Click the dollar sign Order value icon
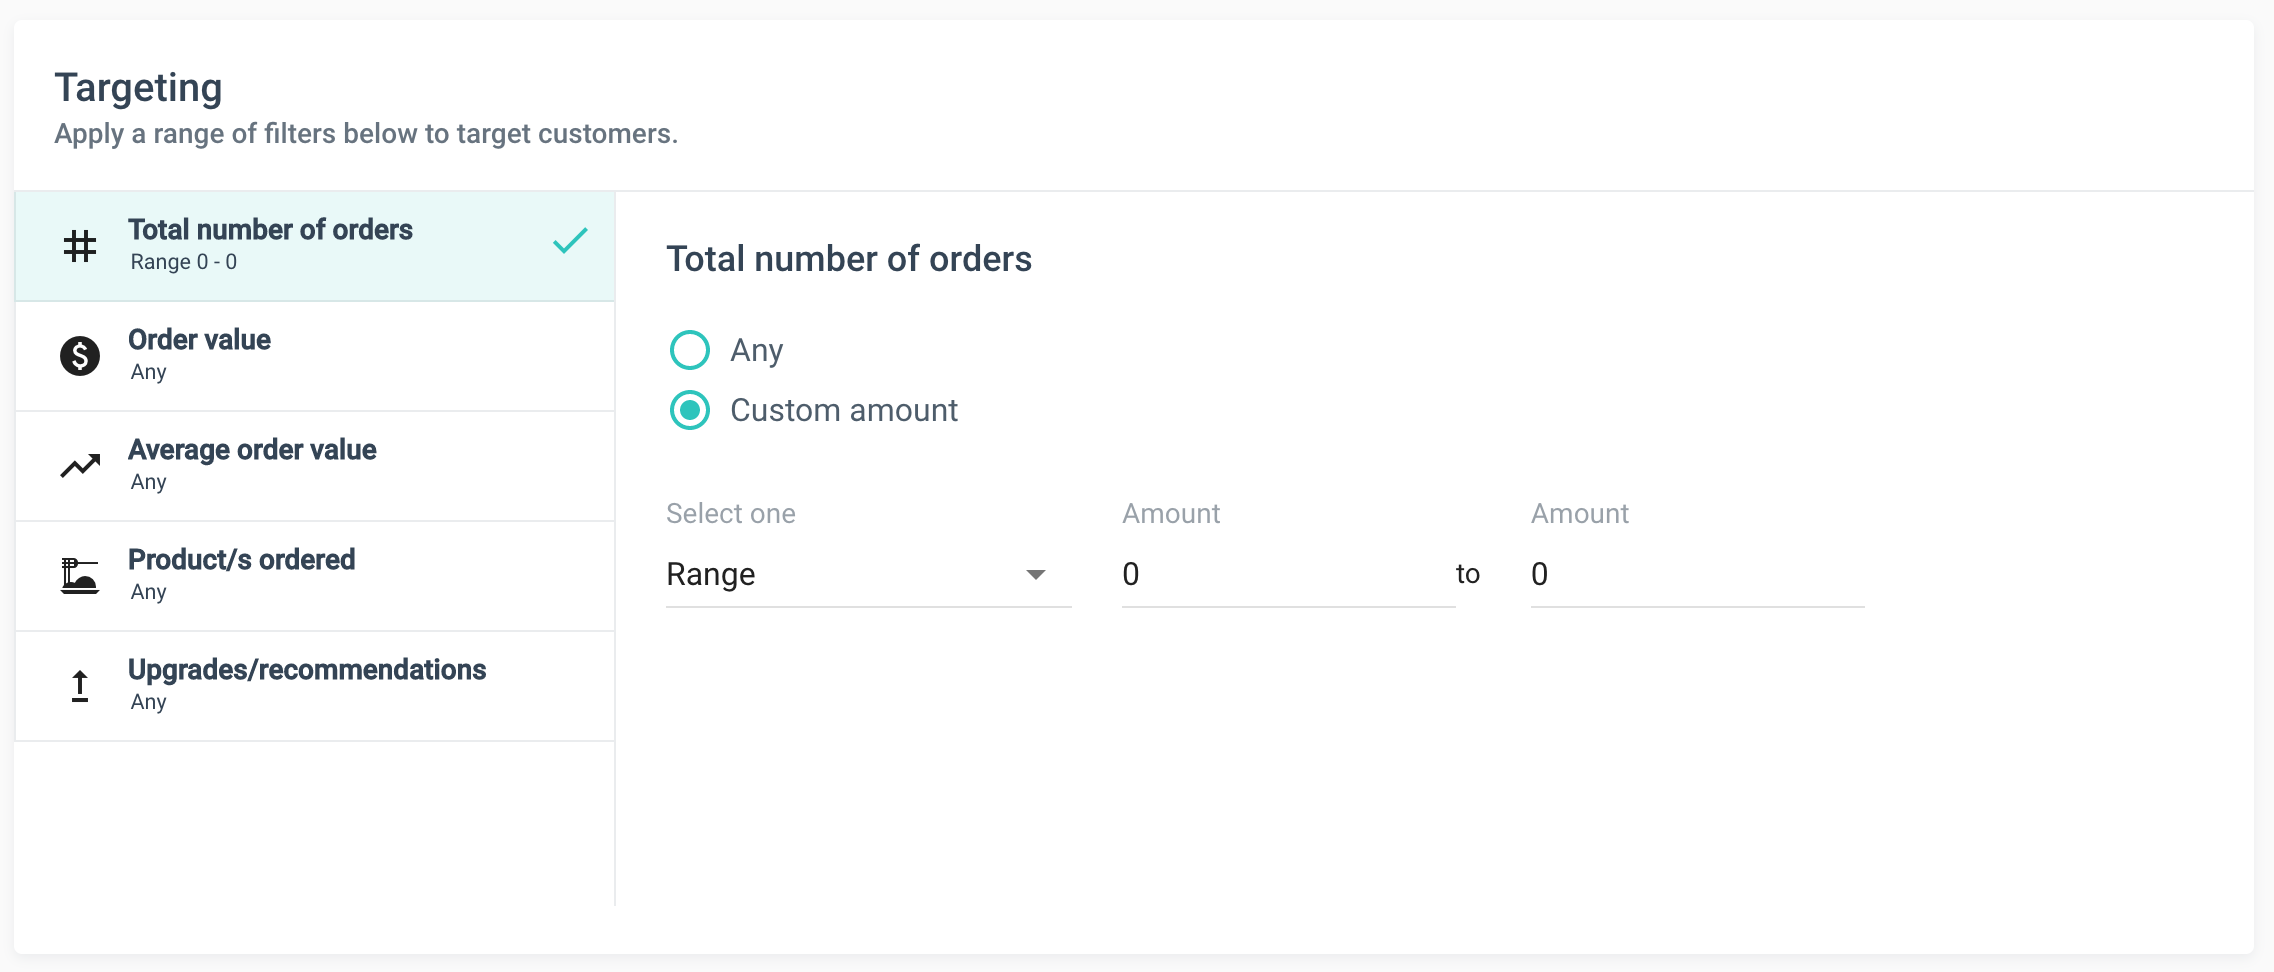Image resolution: width=2274 pixels, height=972 pixels. click(80, 356)
